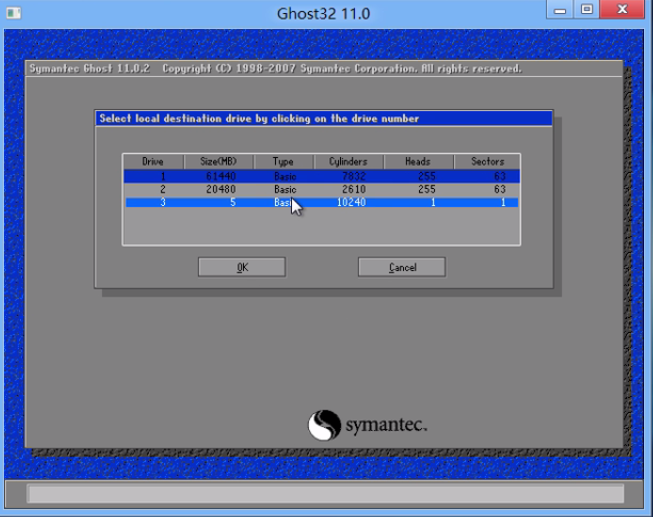Click Basic type in drive 2 row

pos(285,190)
